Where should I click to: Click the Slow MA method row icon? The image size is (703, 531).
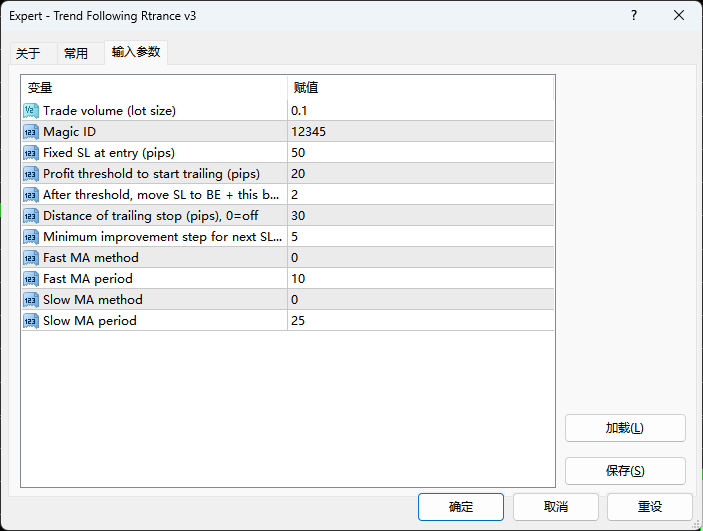[x=30, y=299]
